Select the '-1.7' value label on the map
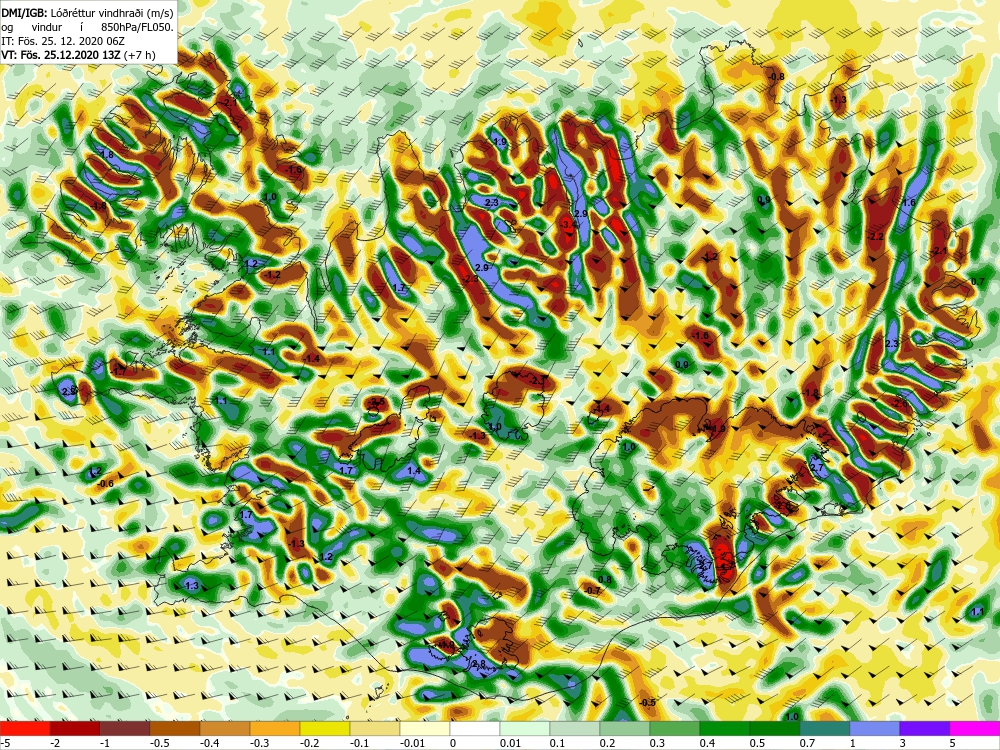The height and width of the screenshot is (750, 1000). point(119,371)
